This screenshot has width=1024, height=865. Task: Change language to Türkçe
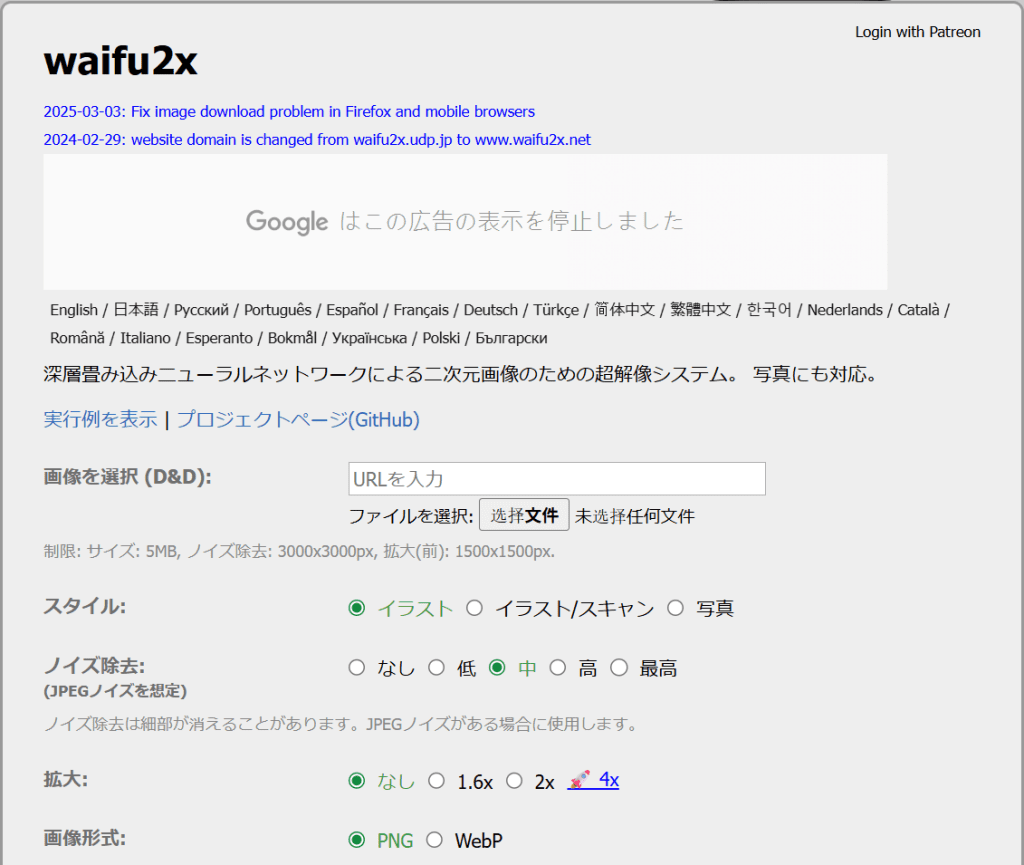tap(556, 310)
